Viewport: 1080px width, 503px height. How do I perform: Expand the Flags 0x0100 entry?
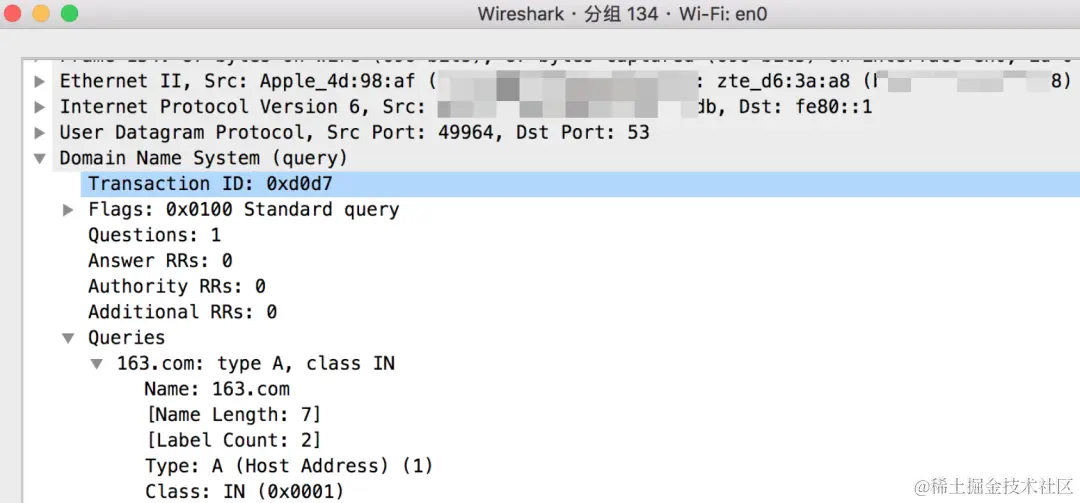pos(68,209)
